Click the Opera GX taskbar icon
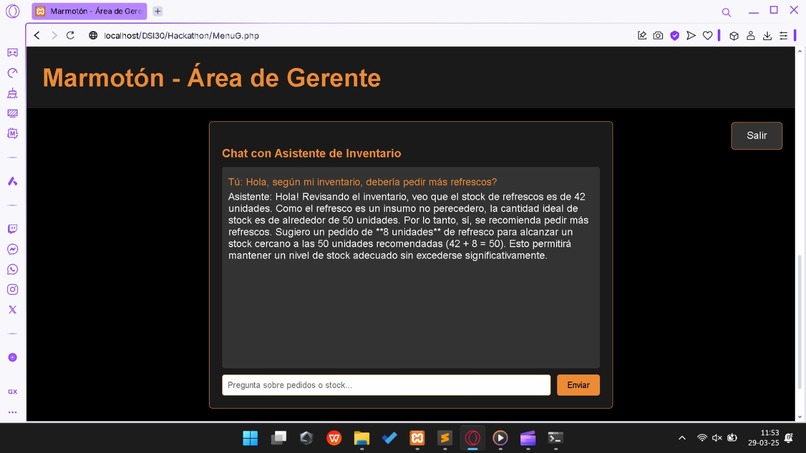Viewport: 806px width, 453px height. [x=472, y=438]
